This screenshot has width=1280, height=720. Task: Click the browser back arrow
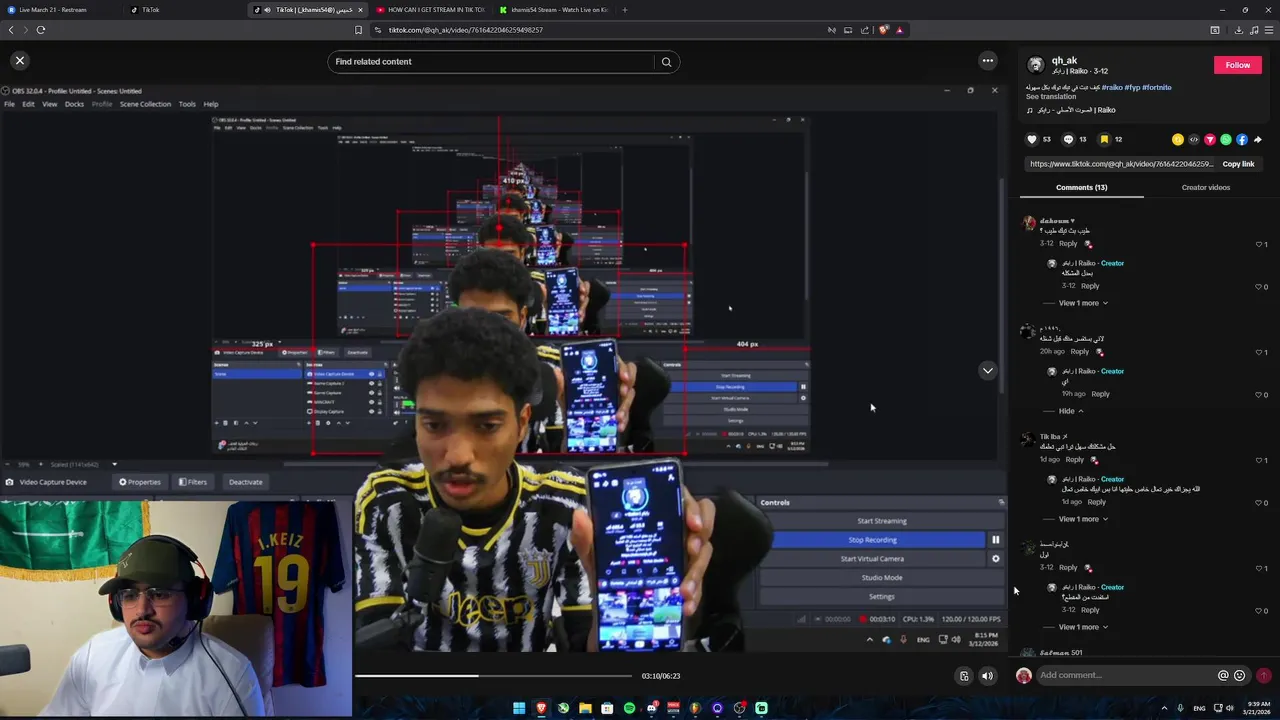(x=11, y=30)
